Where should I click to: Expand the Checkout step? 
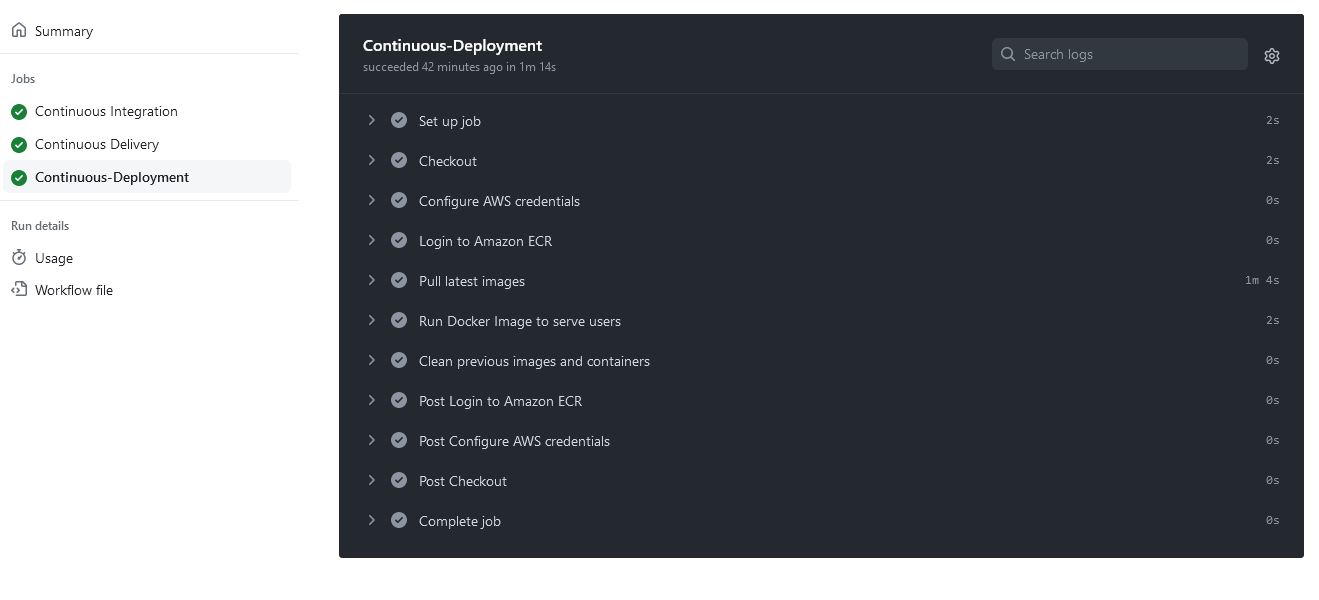(372, 160)
